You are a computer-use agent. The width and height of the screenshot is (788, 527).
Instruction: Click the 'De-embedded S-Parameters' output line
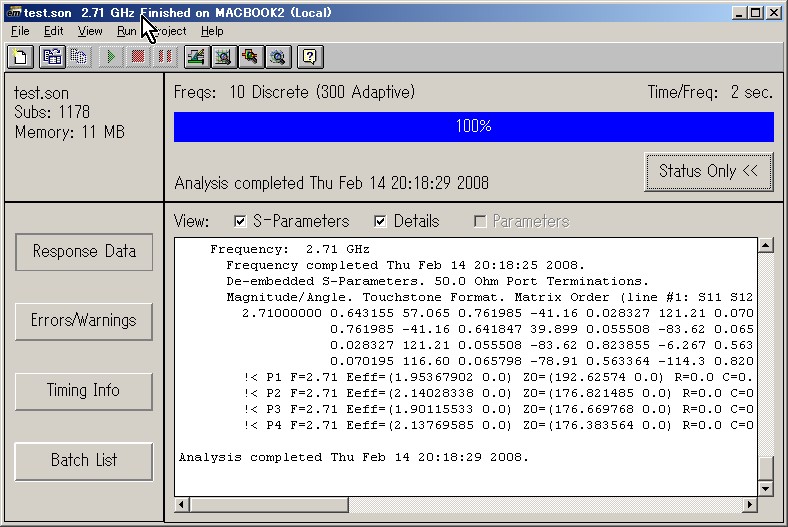point(437,281)
